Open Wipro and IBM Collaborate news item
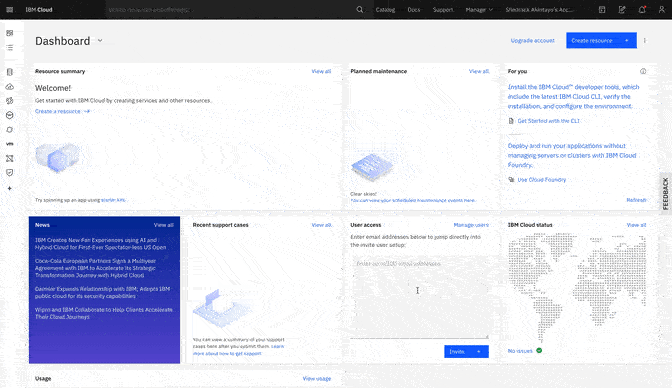 pos(104,313)
